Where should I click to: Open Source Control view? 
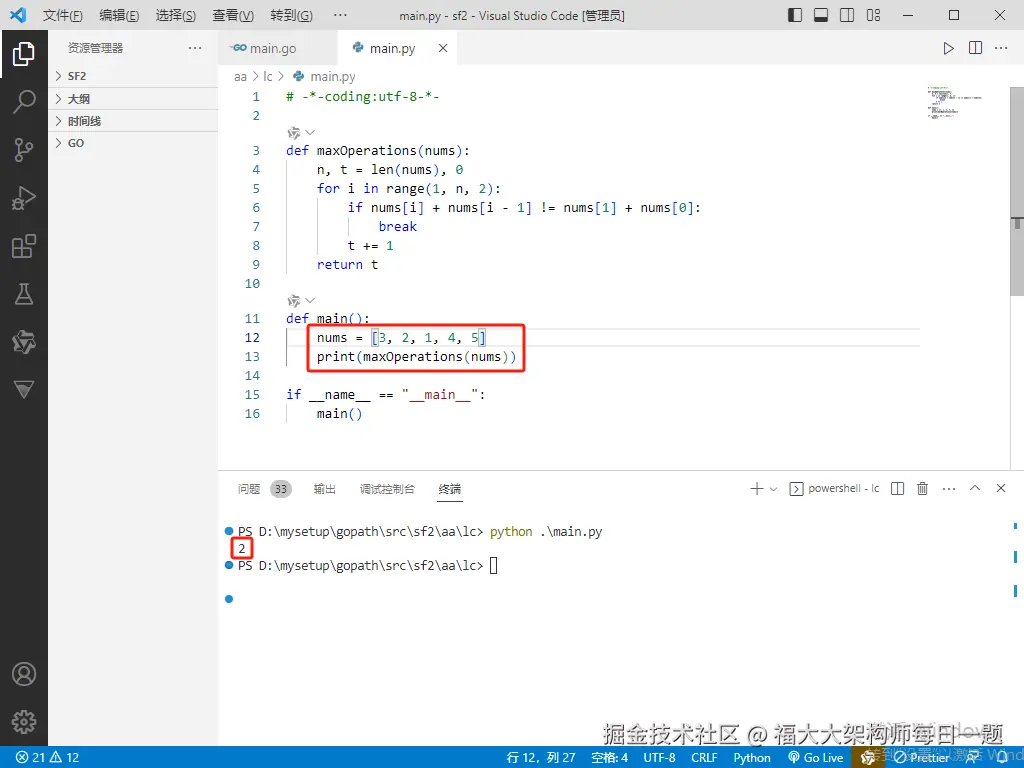(24, 150)
